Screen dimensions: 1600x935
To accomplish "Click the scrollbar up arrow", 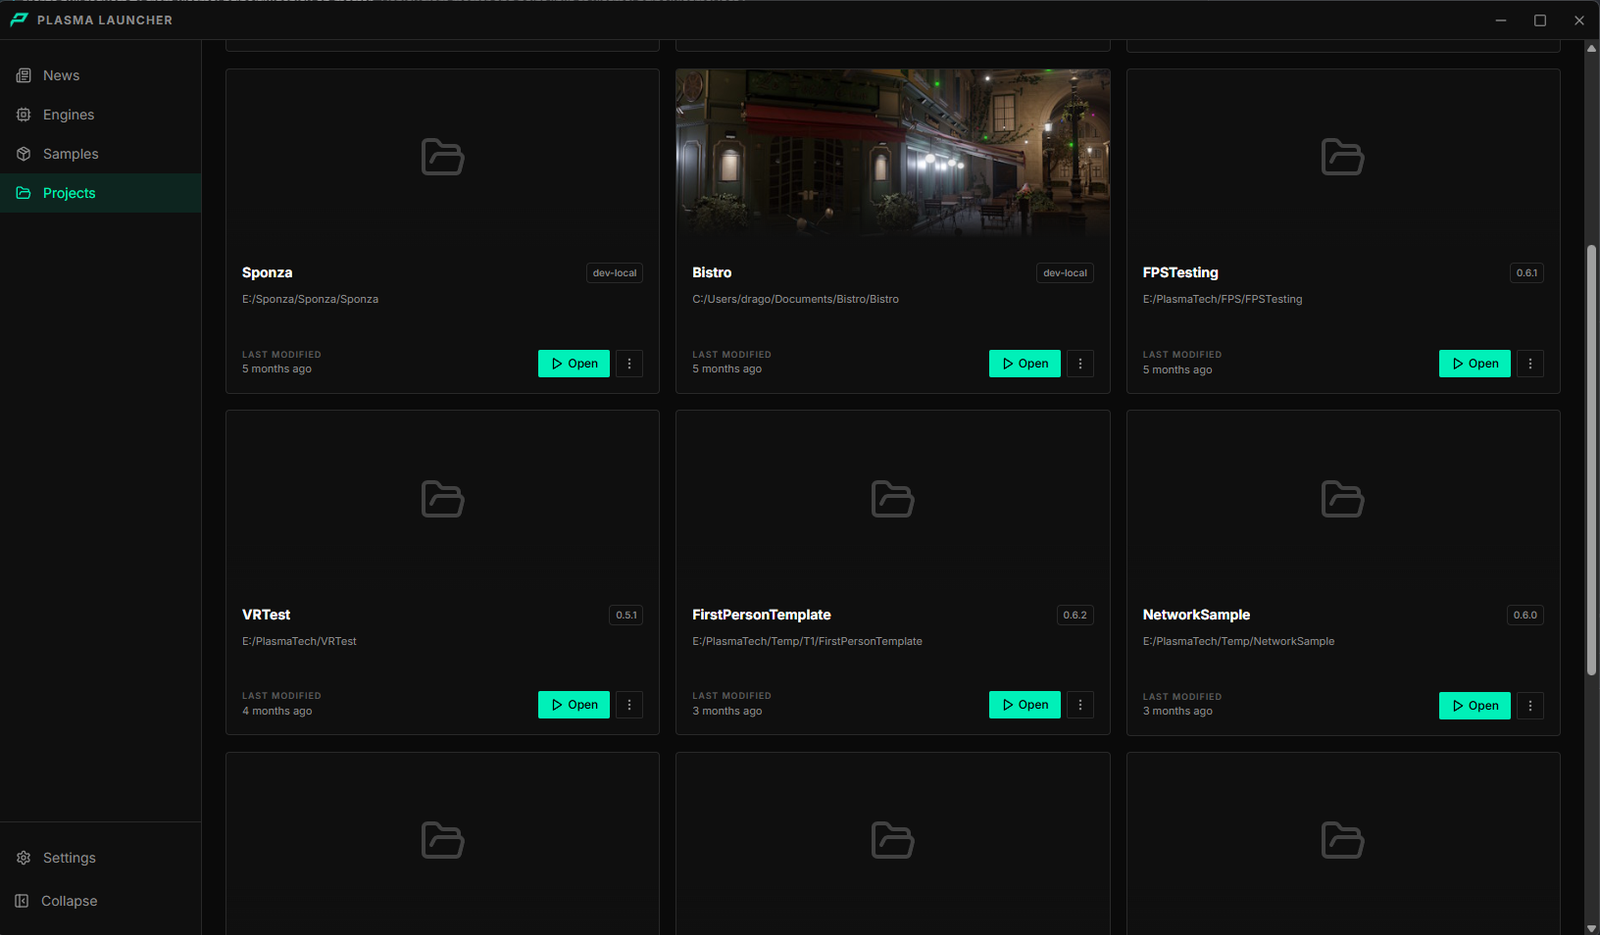I will coord(1591,48).
